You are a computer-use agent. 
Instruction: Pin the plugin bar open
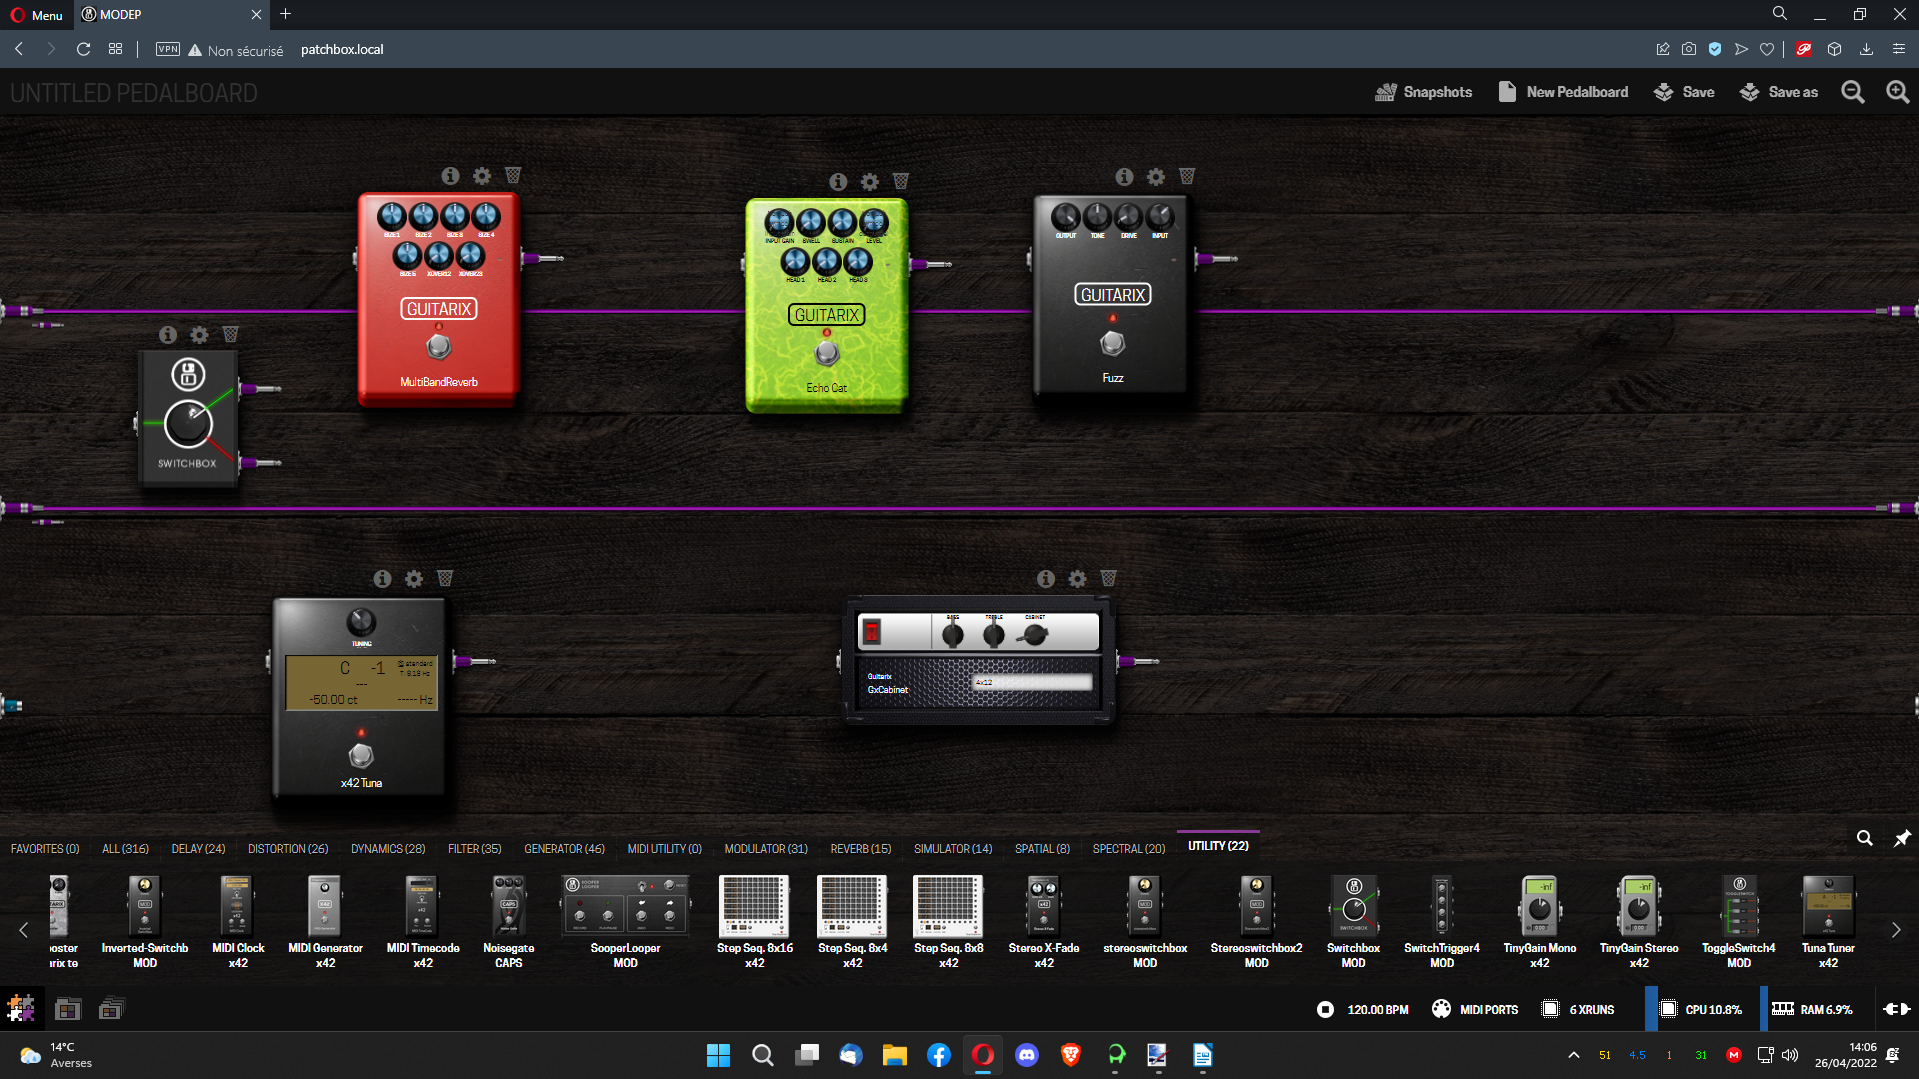coord(1902,838)
